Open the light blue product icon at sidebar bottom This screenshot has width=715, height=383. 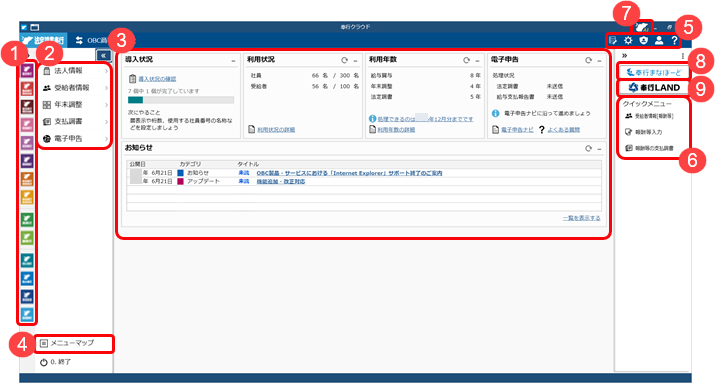click(x=27, y=314)
